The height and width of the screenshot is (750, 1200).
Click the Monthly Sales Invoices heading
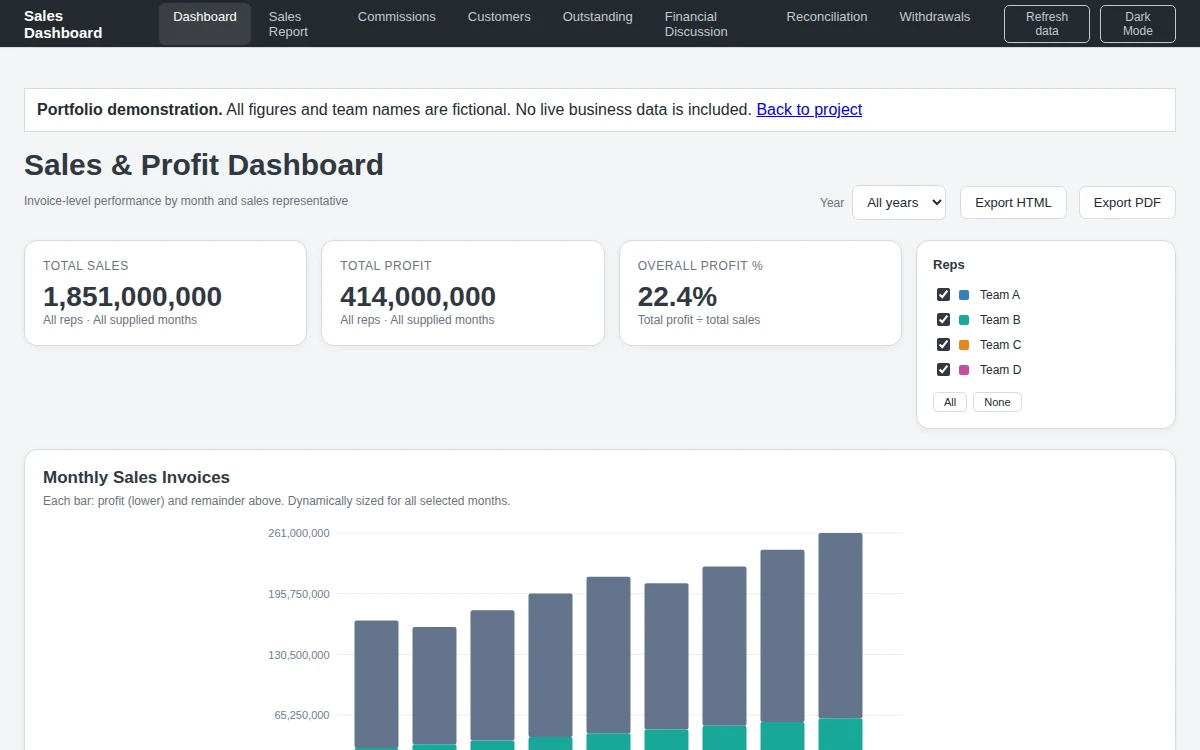(x=136, y=478)
